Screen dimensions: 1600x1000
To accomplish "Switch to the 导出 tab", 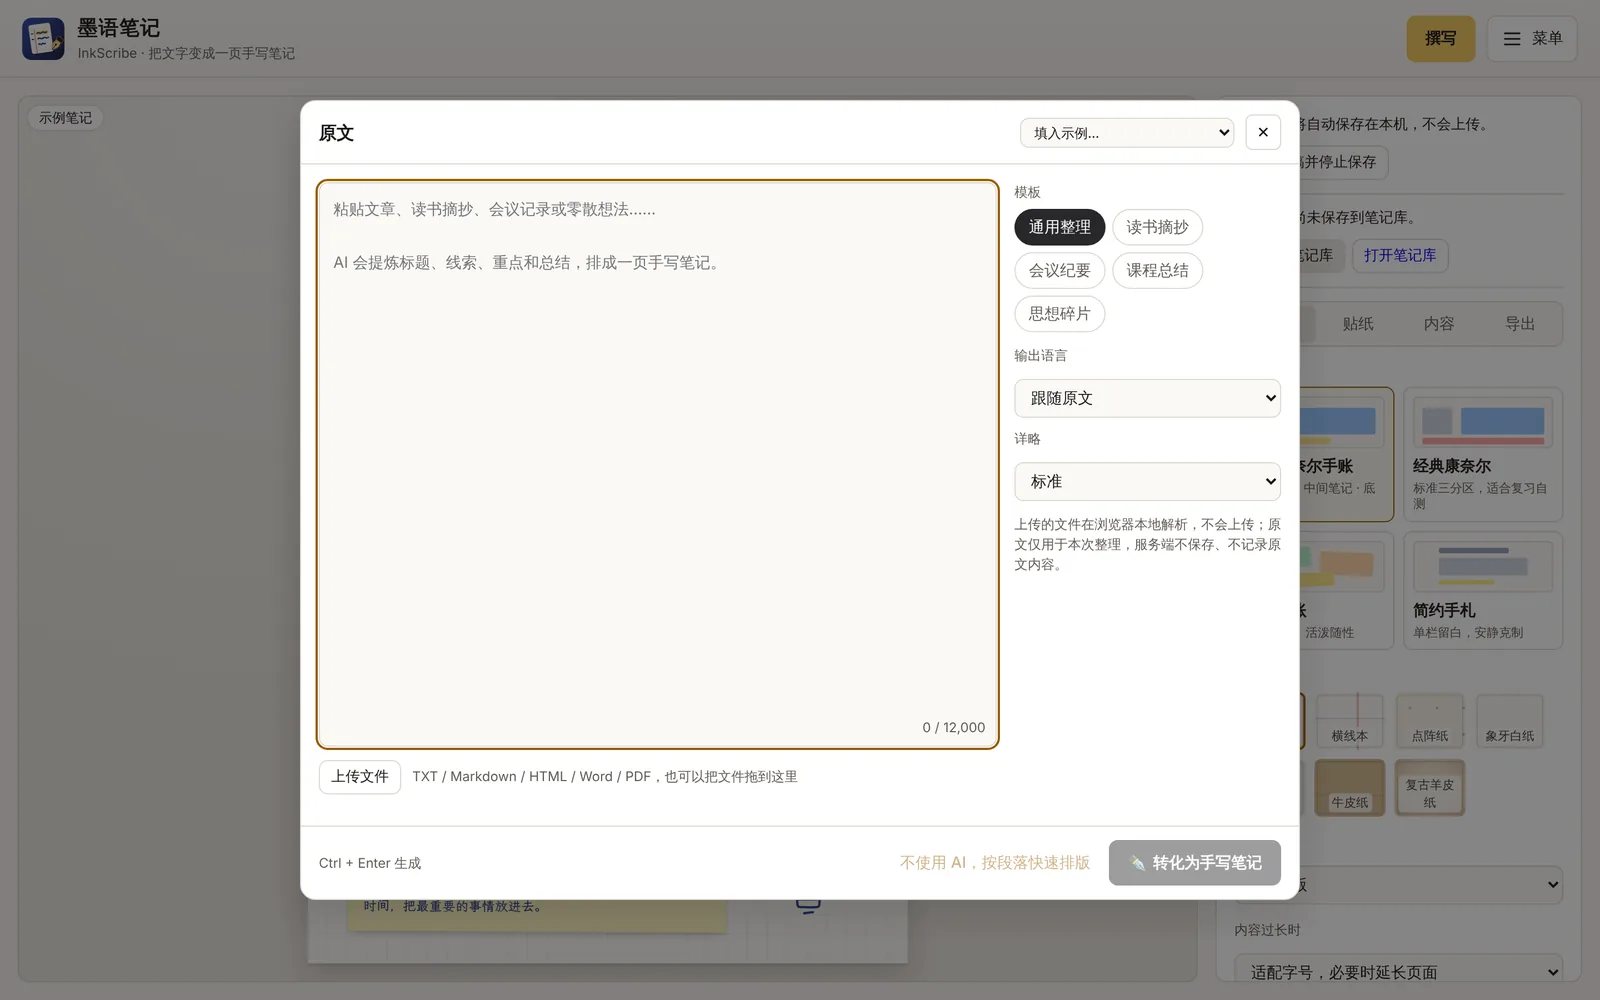I will coord(1520,324).
